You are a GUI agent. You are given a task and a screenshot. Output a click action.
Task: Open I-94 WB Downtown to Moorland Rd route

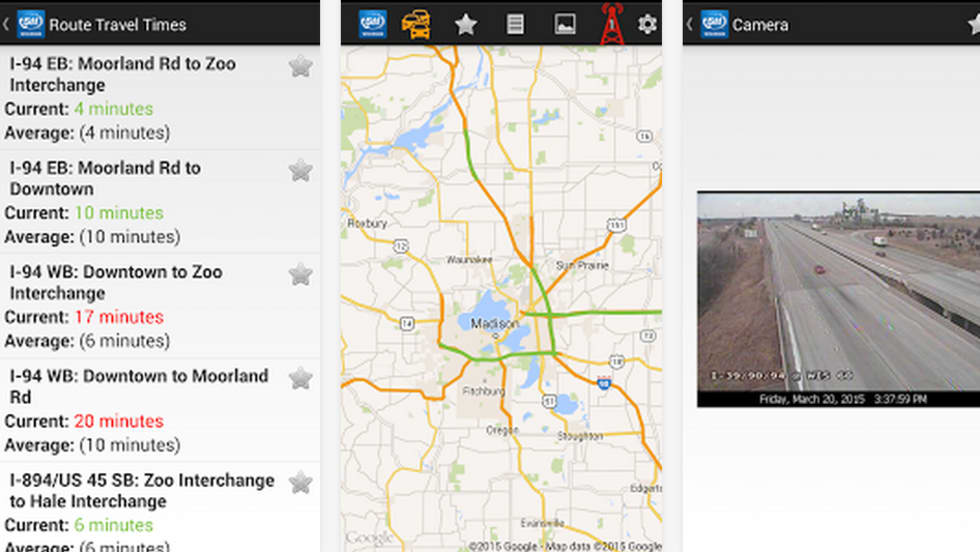(140, 387)
